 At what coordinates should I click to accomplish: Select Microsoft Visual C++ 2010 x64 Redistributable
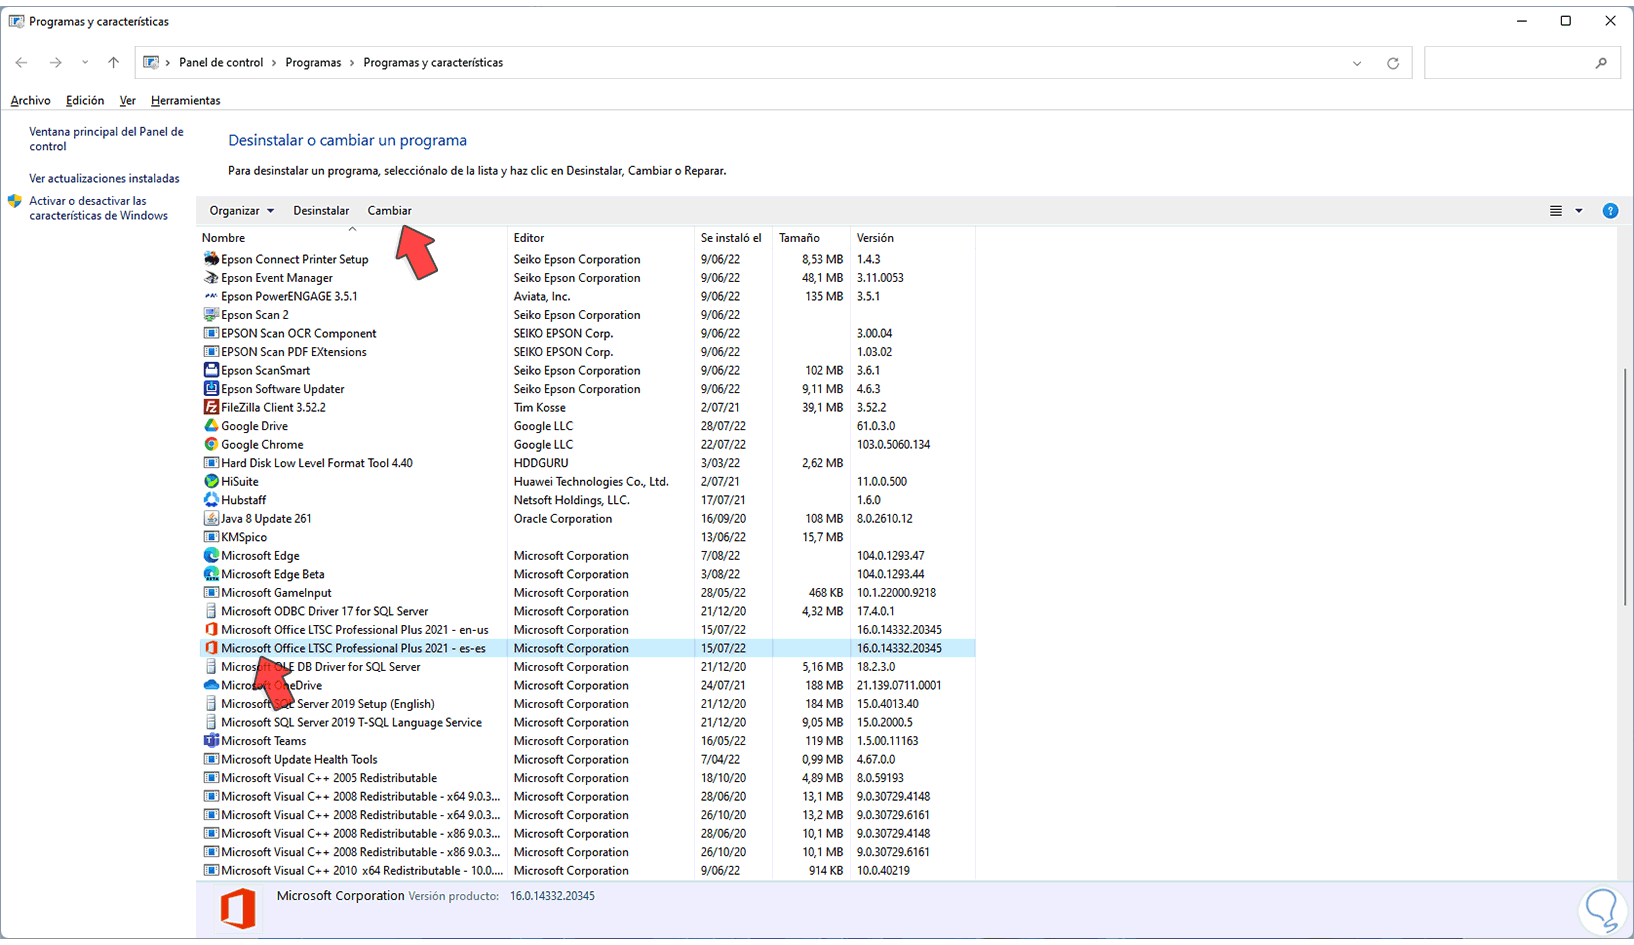click(586, 871)
